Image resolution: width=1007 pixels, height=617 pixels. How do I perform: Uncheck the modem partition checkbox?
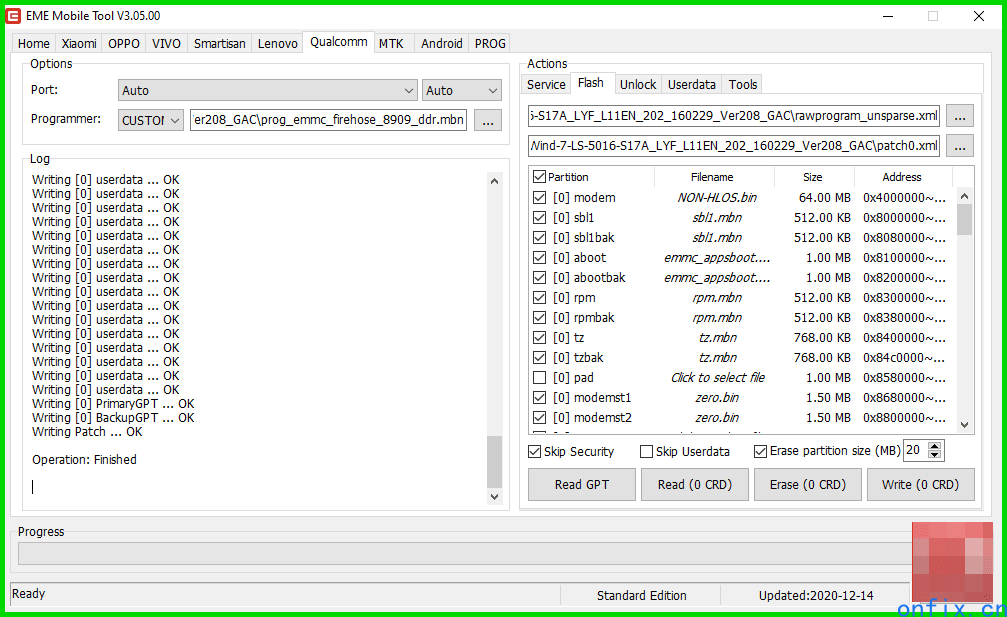[539, 198]
